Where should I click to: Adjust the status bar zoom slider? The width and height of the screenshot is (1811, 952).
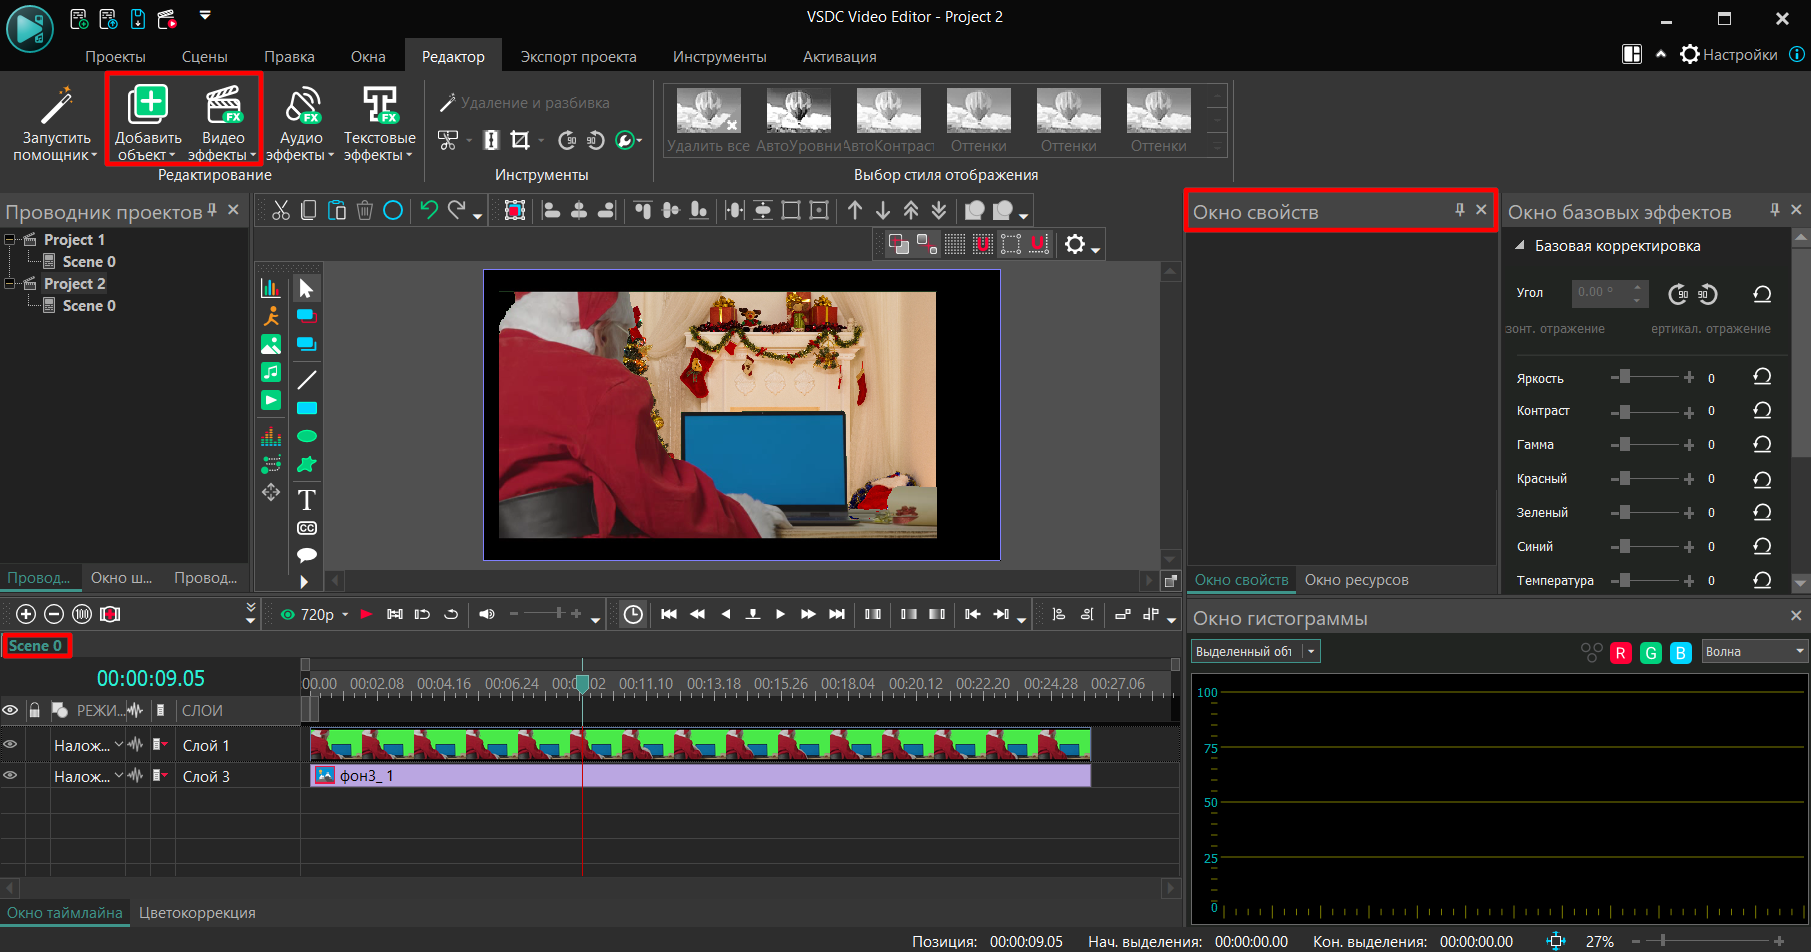pos(1708,941)
